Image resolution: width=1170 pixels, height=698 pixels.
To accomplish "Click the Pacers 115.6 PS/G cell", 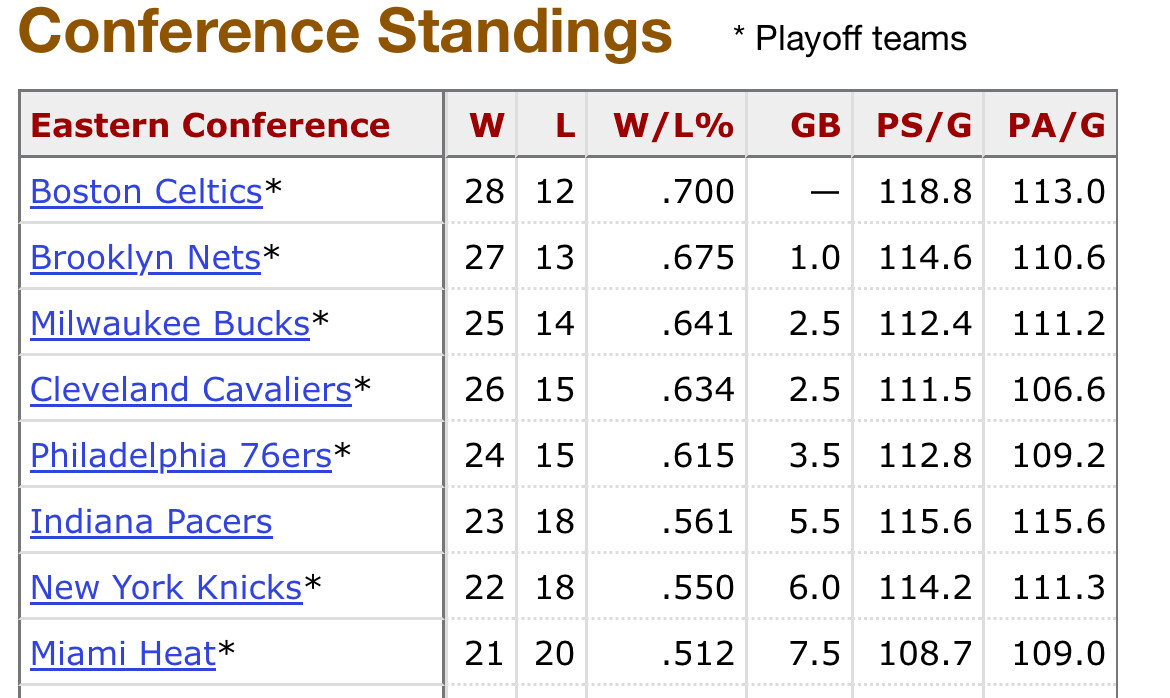I will (925, 522).
